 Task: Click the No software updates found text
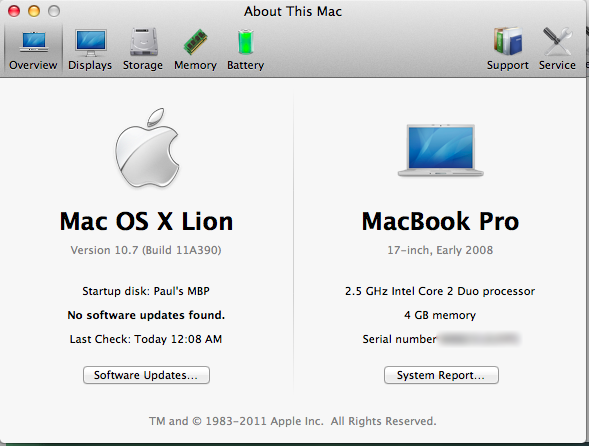(146, 315)
